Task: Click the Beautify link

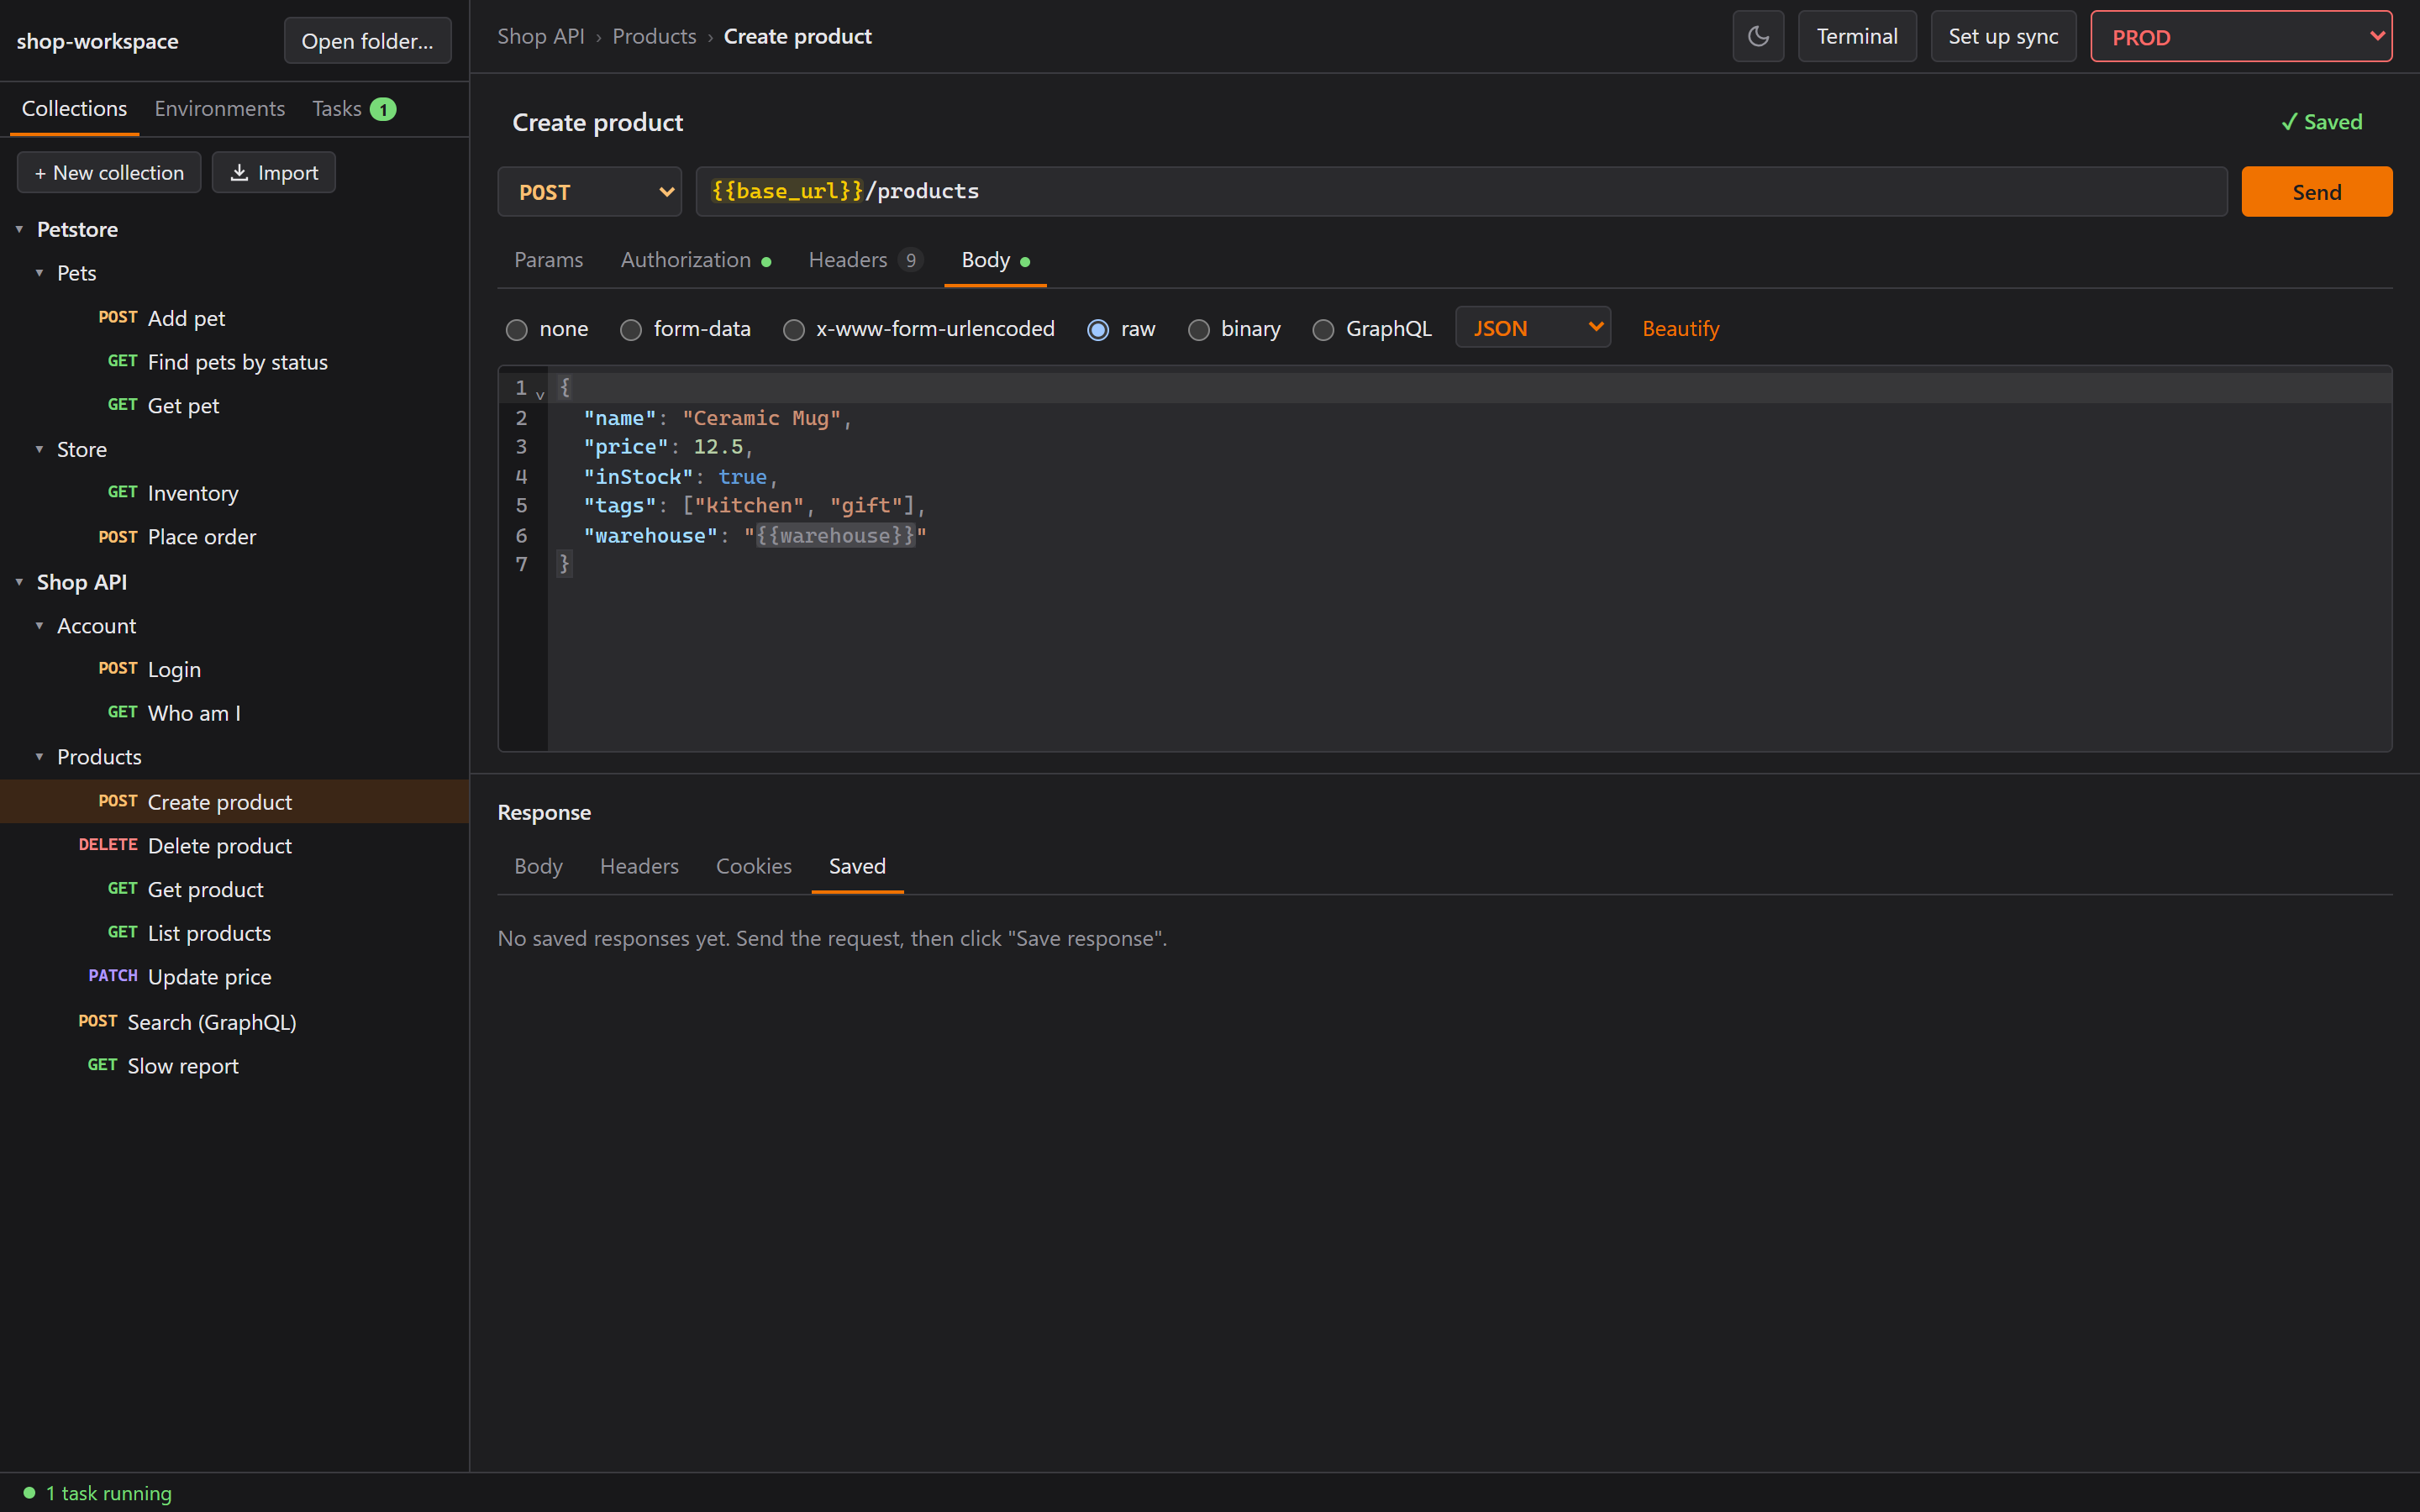Action: [x=1680, y=328]
